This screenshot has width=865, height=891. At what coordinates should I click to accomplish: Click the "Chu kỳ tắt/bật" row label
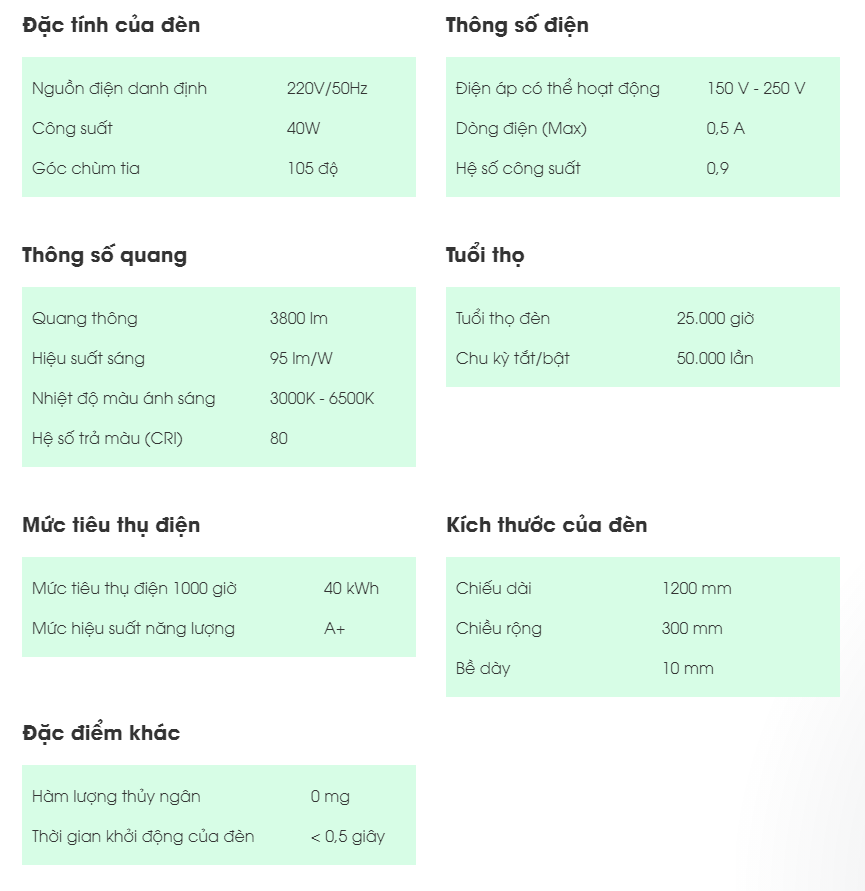coord(512,359)
